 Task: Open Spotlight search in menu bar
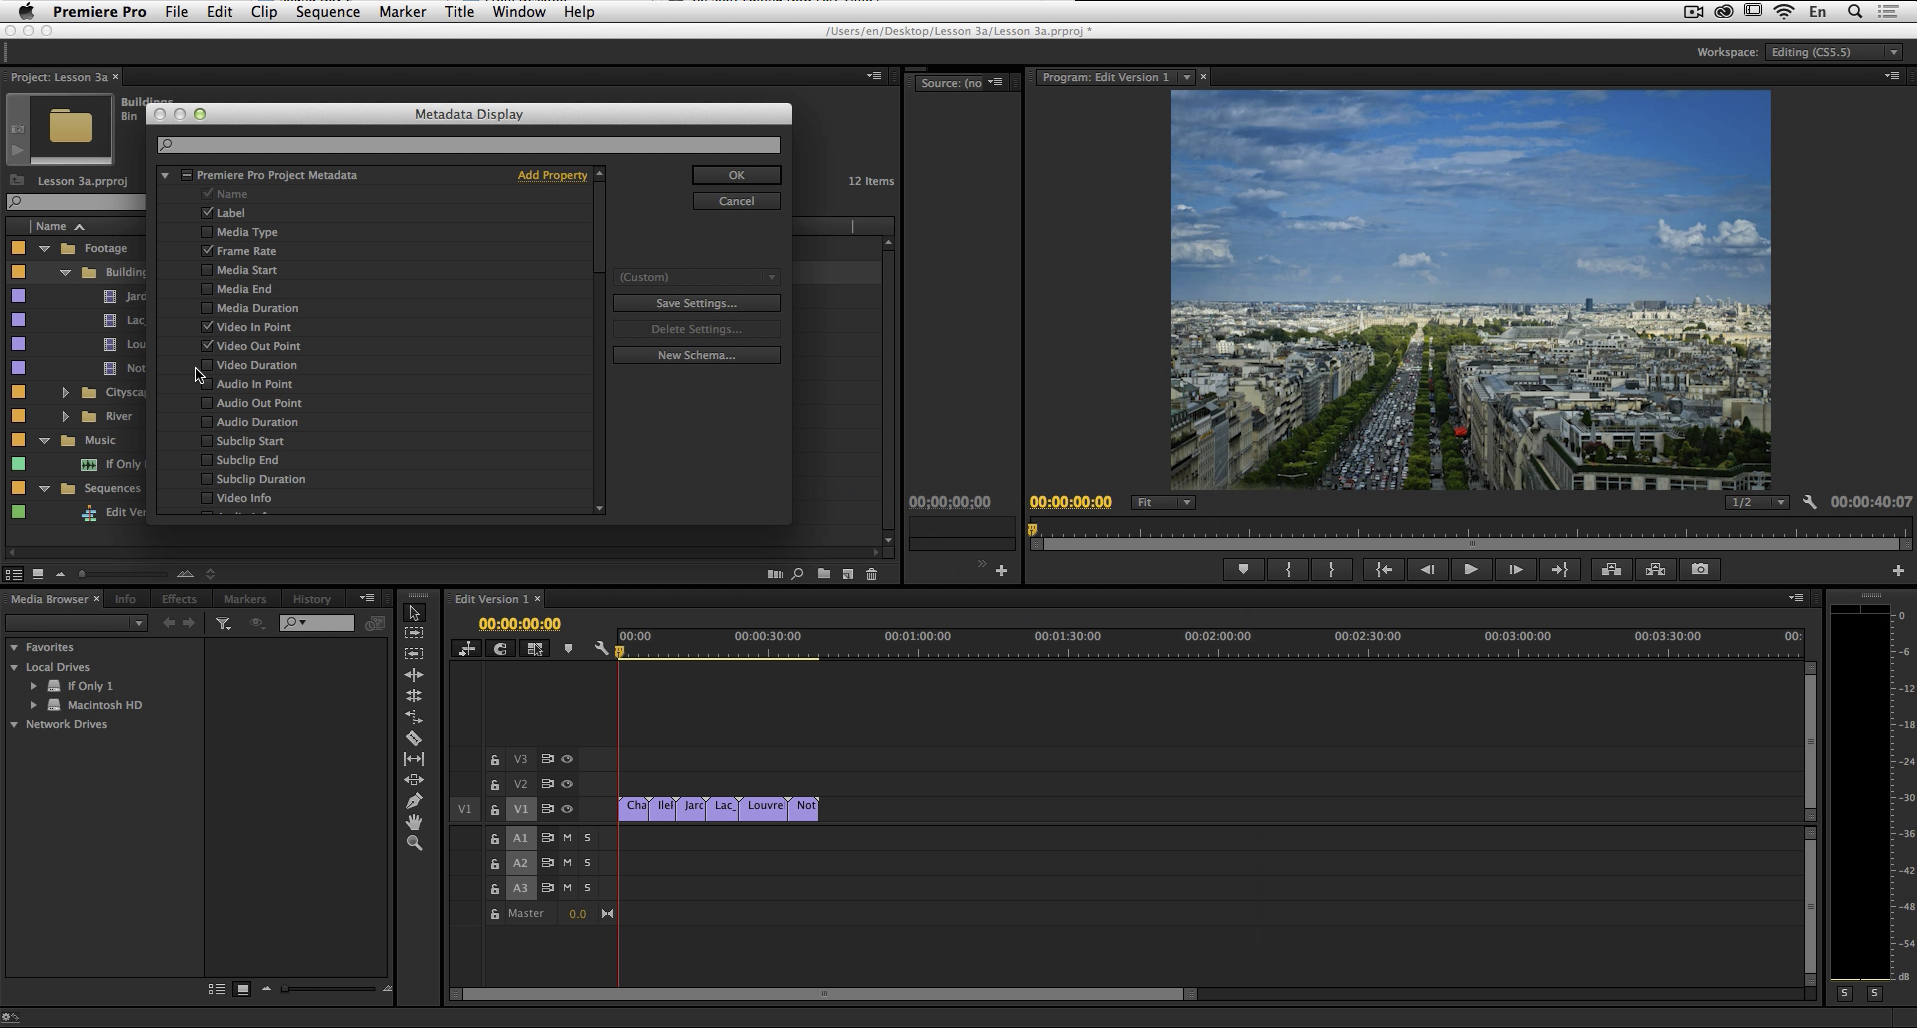pos(1855,12)
